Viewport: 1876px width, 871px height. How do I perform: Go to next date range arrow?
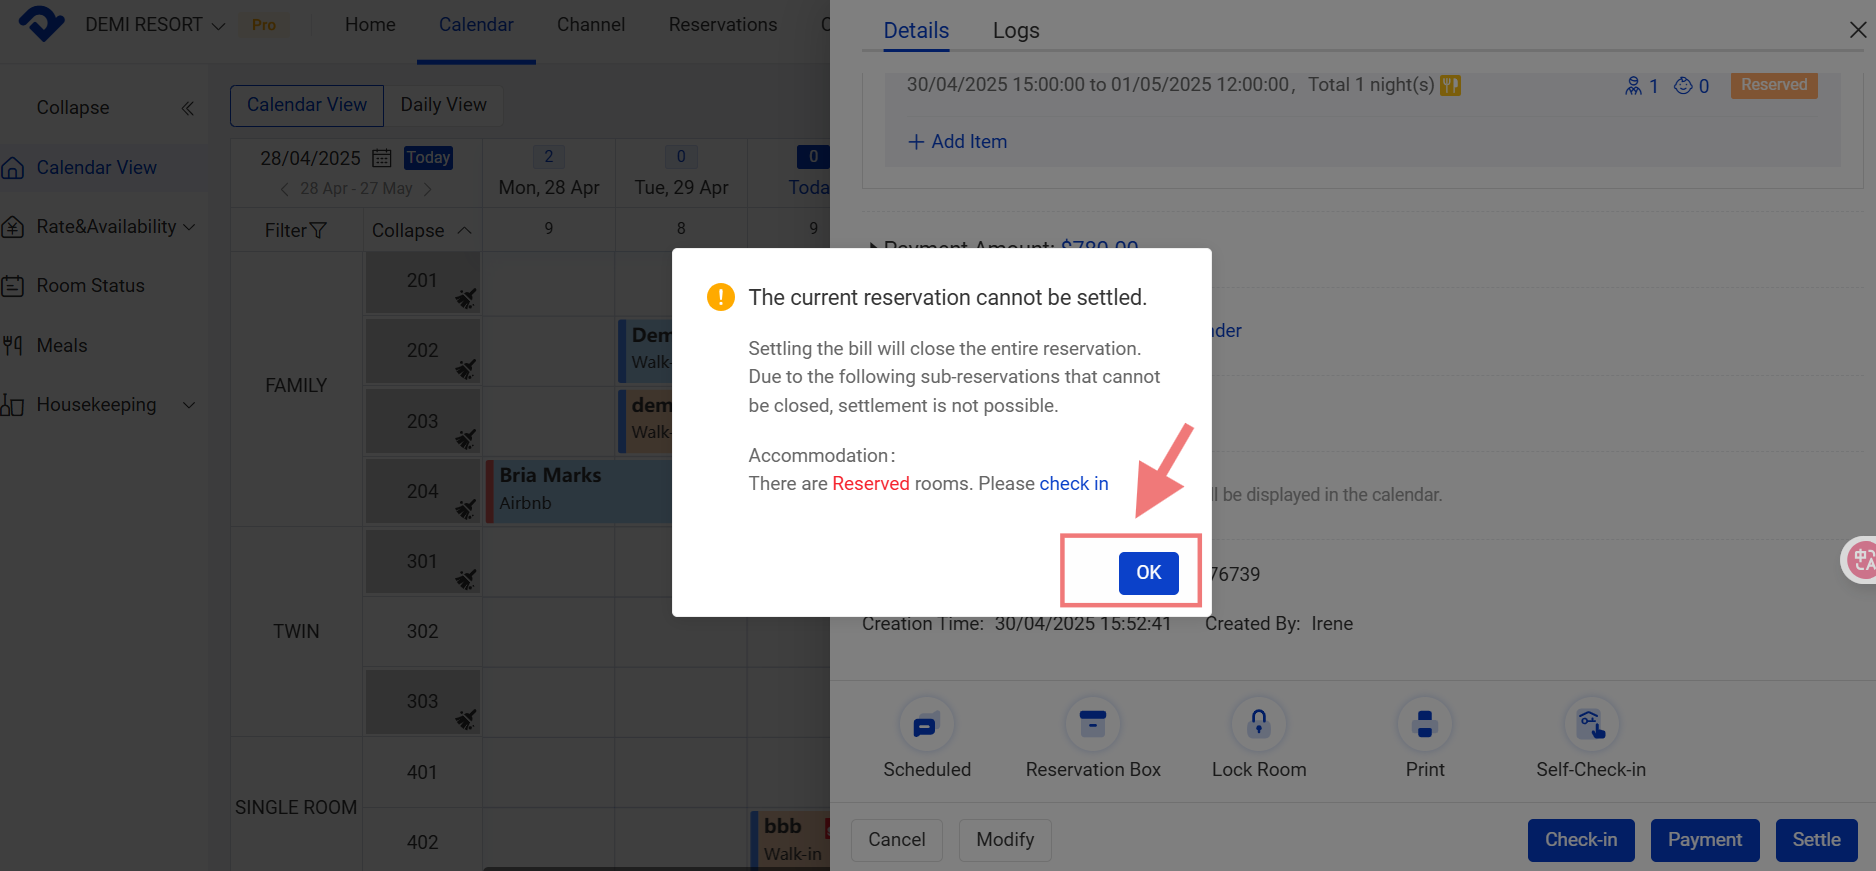click(428, 189)
